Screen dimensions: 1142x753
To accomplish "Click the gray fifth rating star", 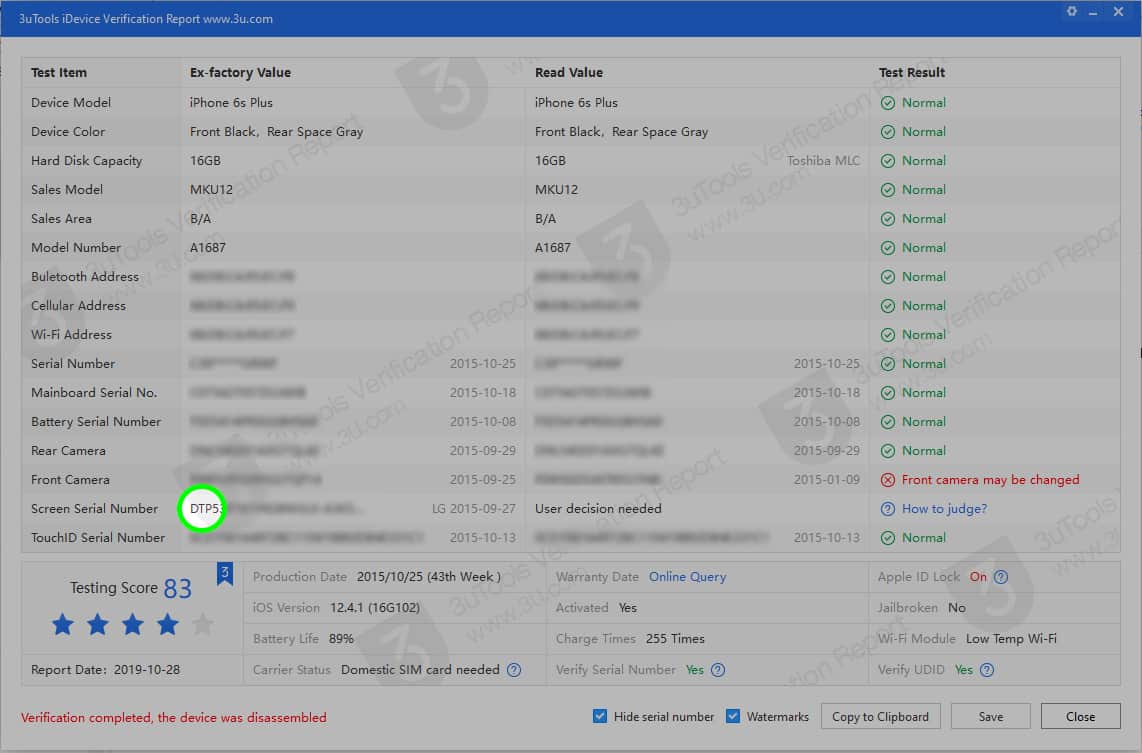I will click(202, 624).
